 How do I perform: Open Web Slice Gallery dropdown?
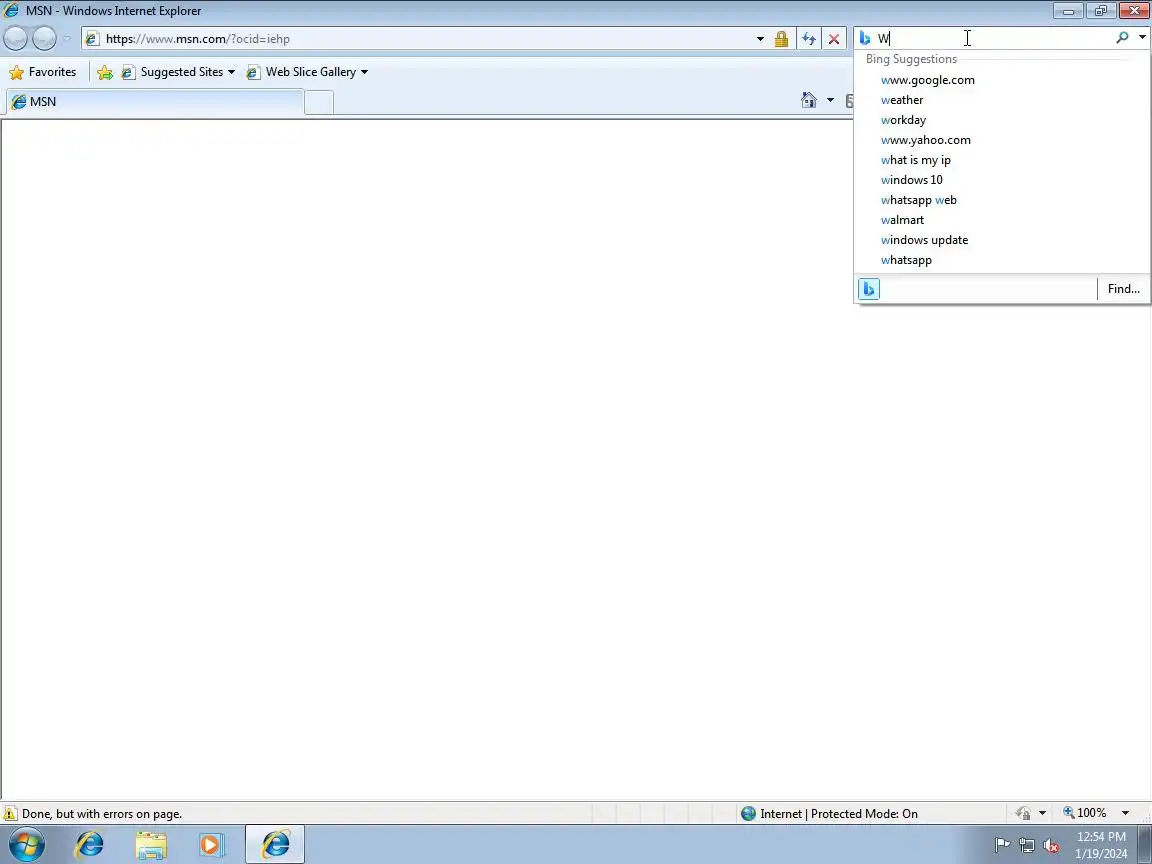coord(308,72)
